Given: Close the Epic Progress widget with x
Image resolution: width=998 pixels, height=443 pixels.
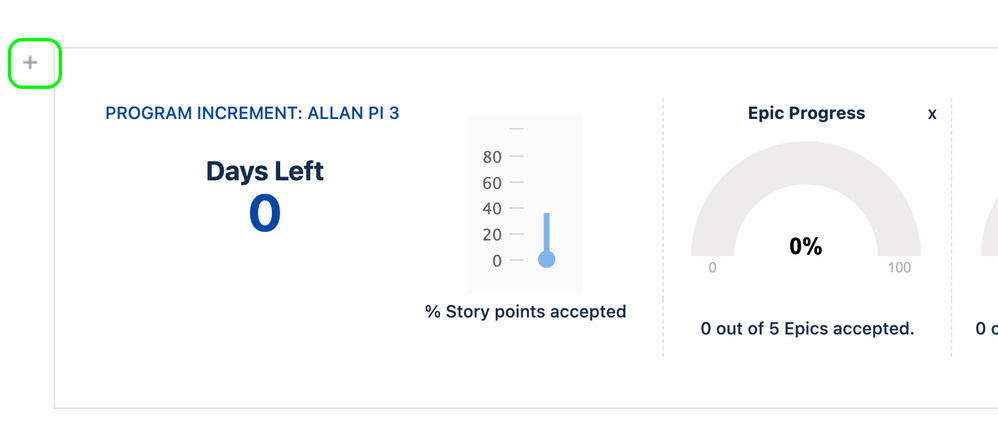Looking at the screenshot, I should 932,114.
